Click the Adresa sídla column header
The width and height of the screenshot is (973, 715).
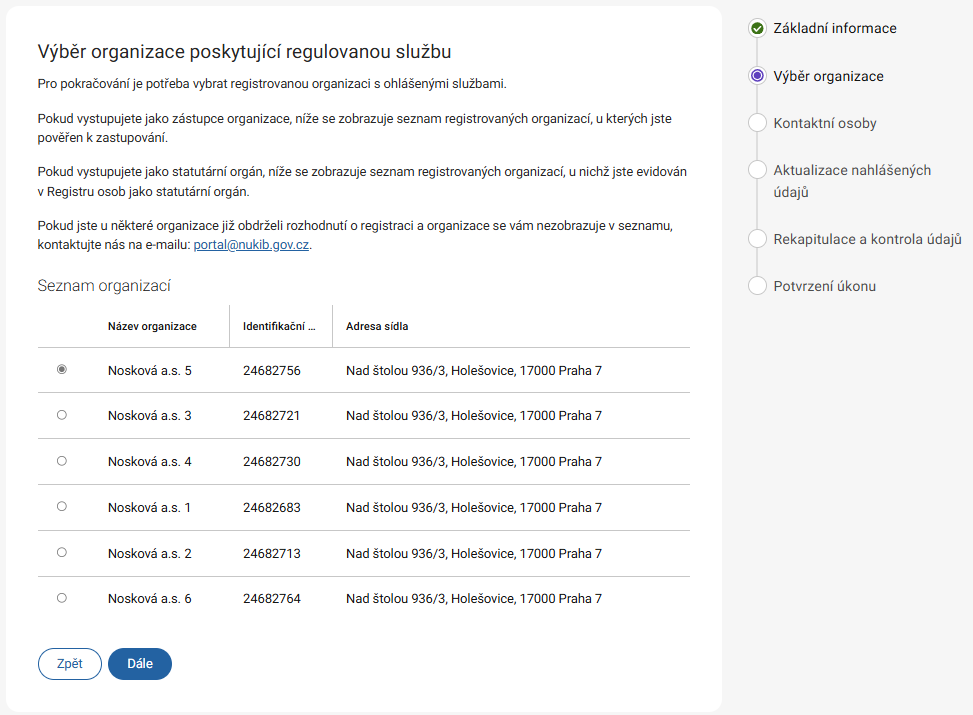point(377,326)
